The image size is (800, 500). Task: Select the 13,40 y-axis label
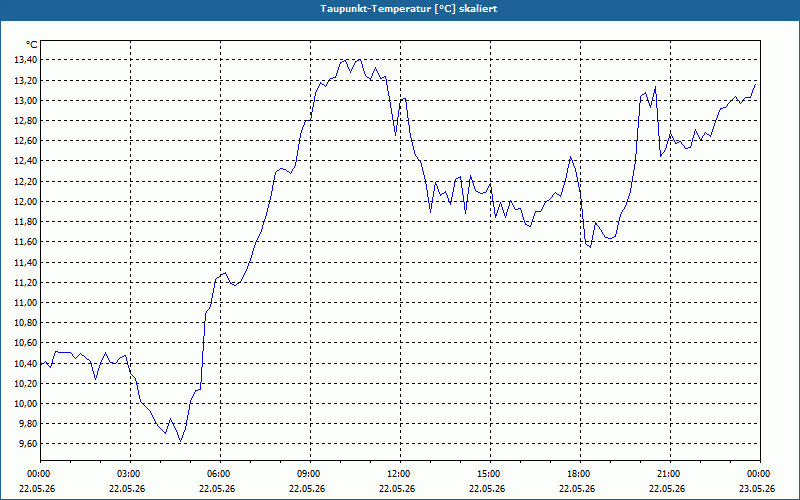point(27,60)
